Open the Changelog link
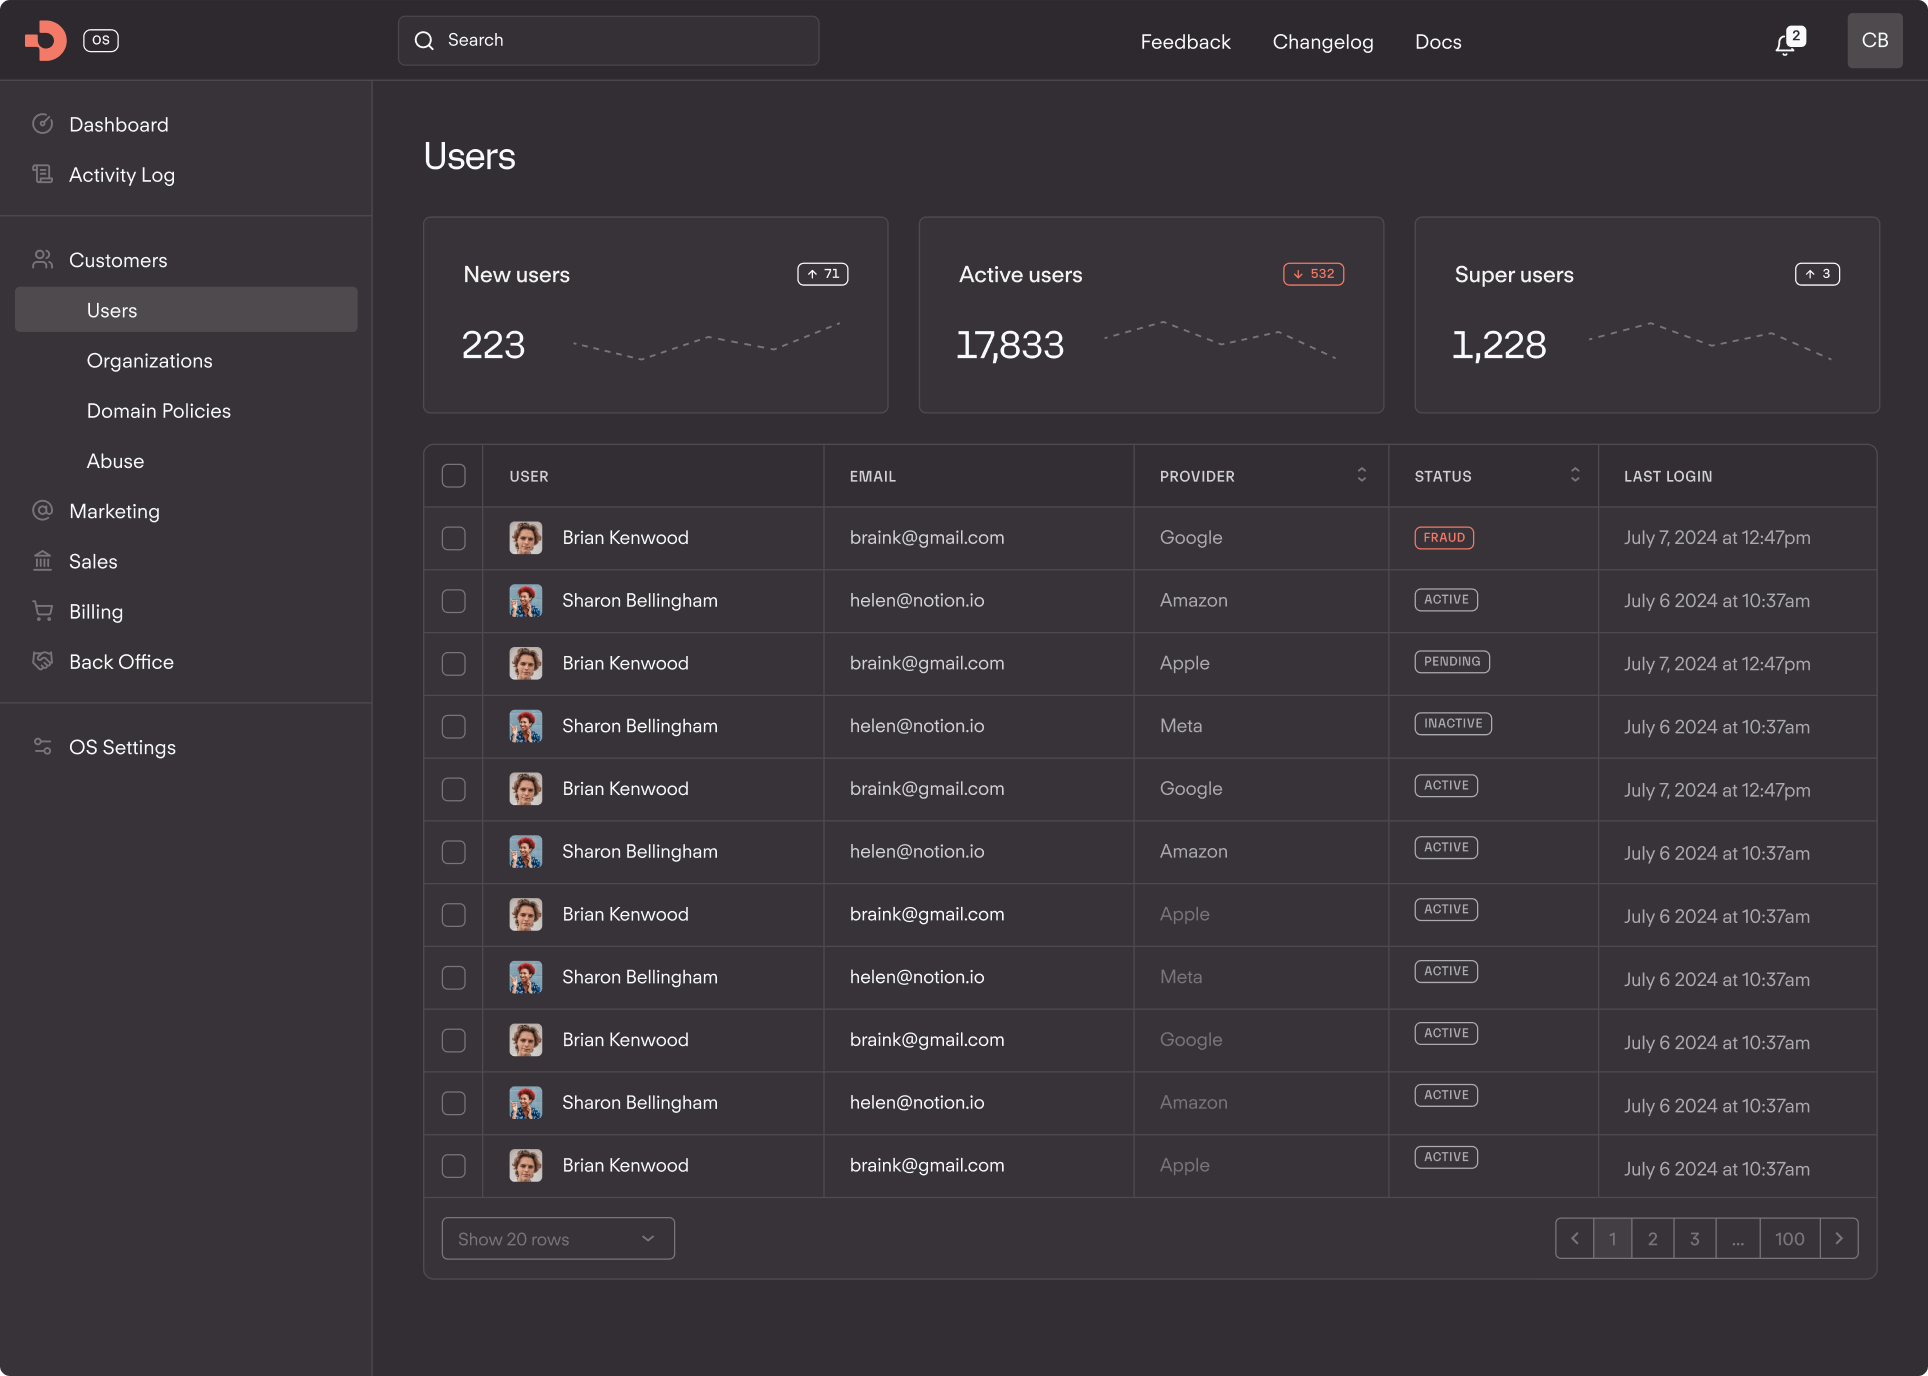 pos(1322,42)
